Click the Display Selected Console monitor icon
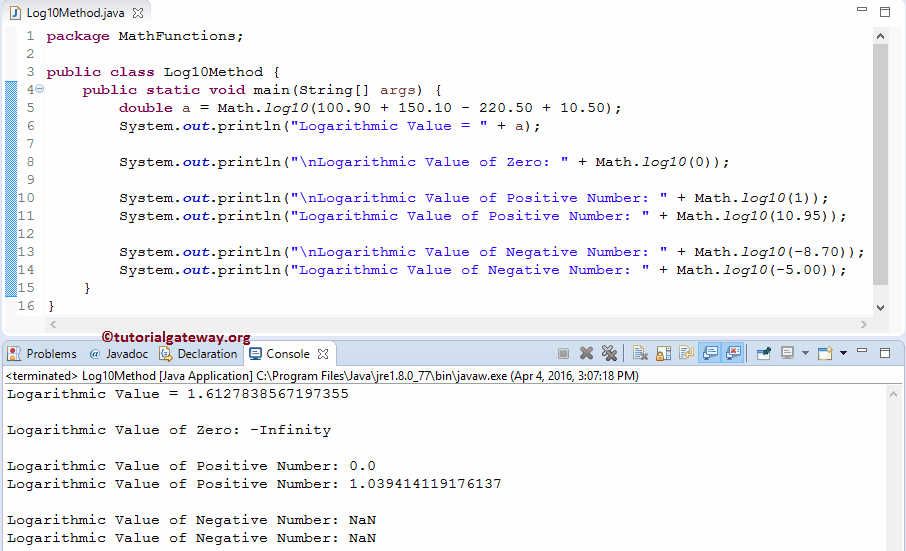The image size is (906, 551). click(787, 353)
